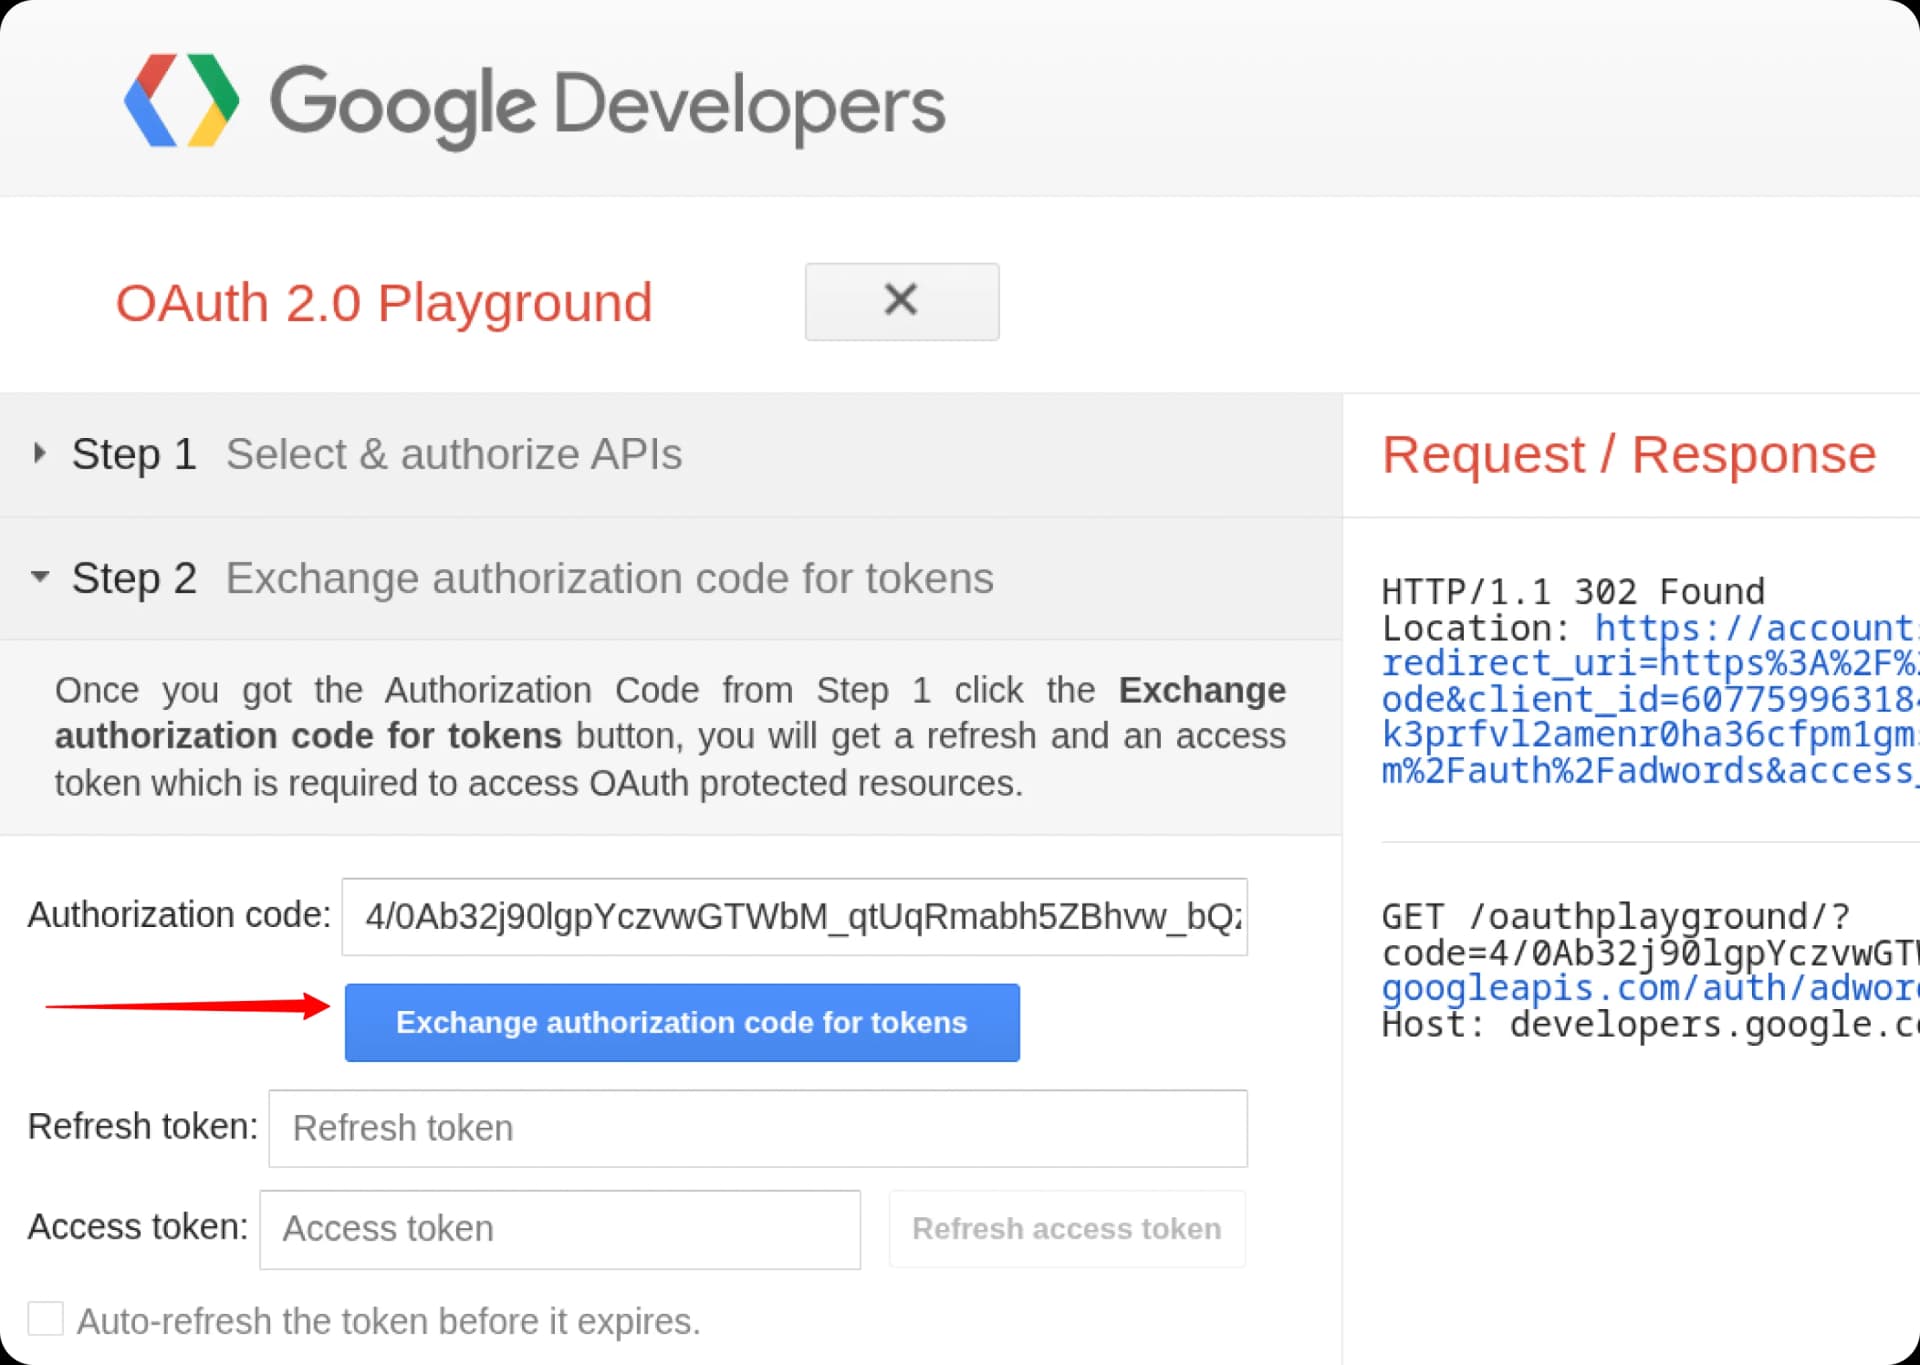
Task: Click Exchange authorization code for tokens button
Action: (x=682, y=1022)
